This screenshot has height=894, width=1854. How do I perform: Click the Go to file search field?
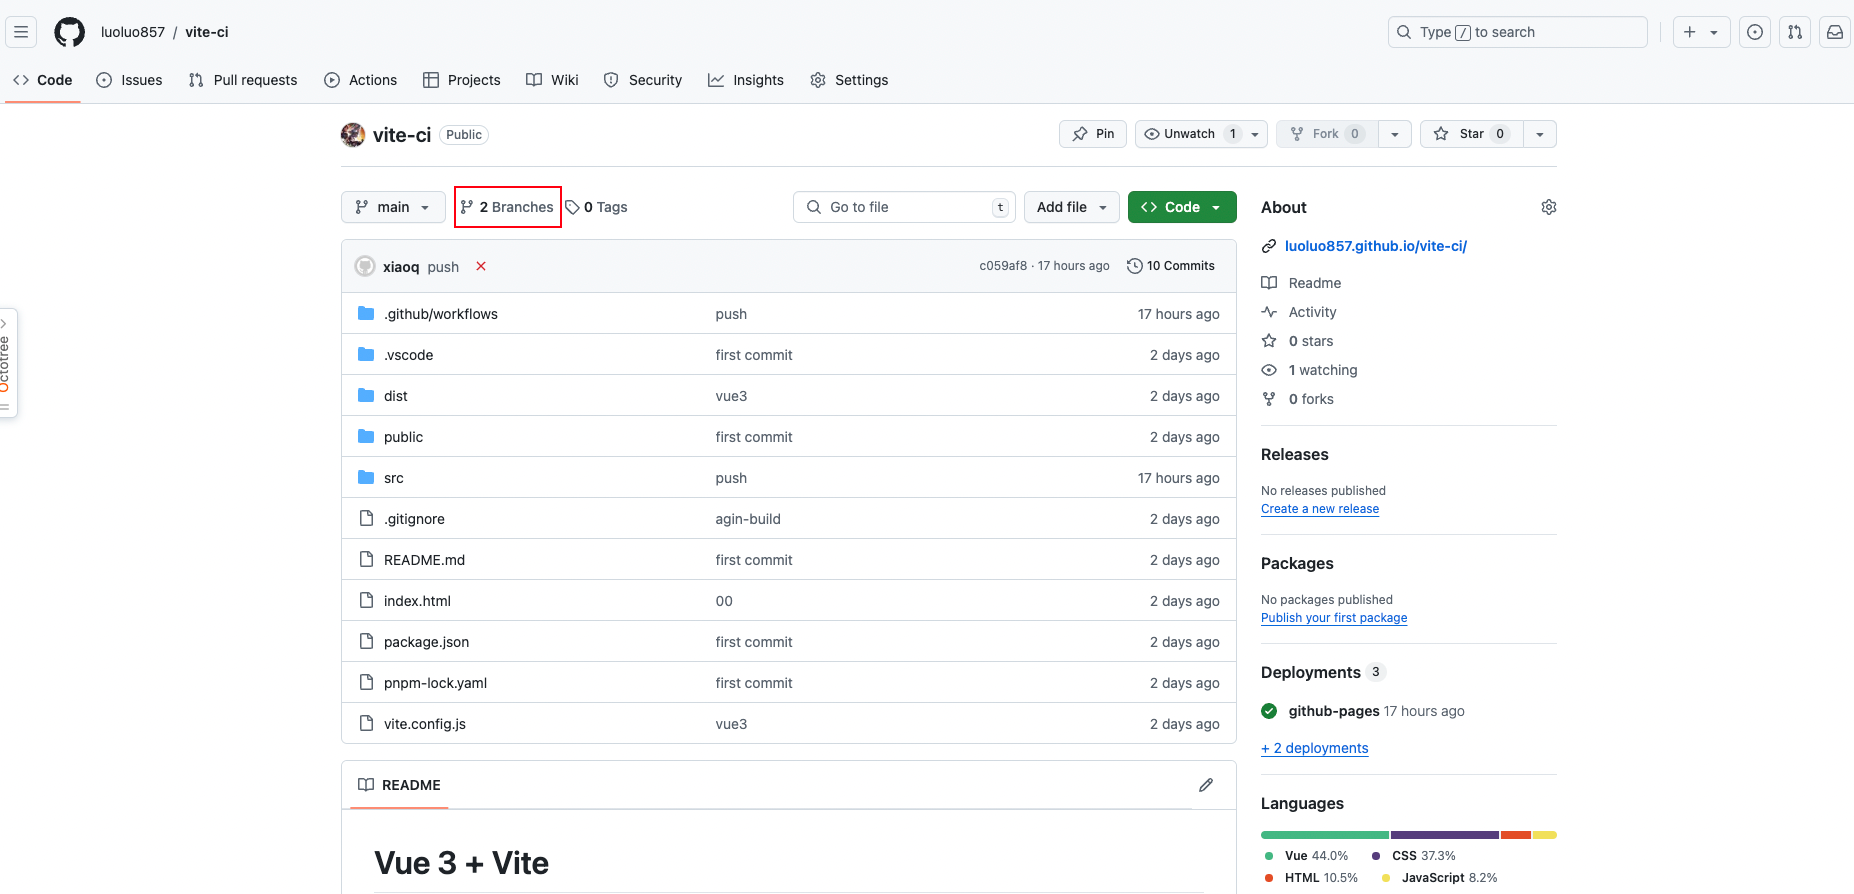coord(904,207)
